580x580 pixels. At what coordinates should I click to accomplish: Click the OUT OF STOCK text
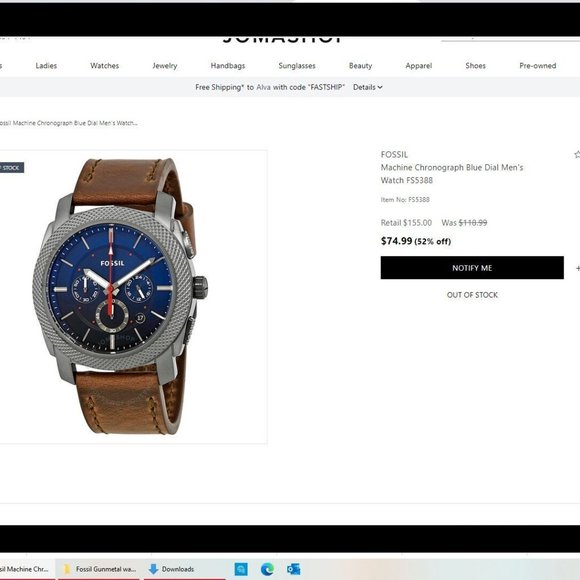click(472, 295)
